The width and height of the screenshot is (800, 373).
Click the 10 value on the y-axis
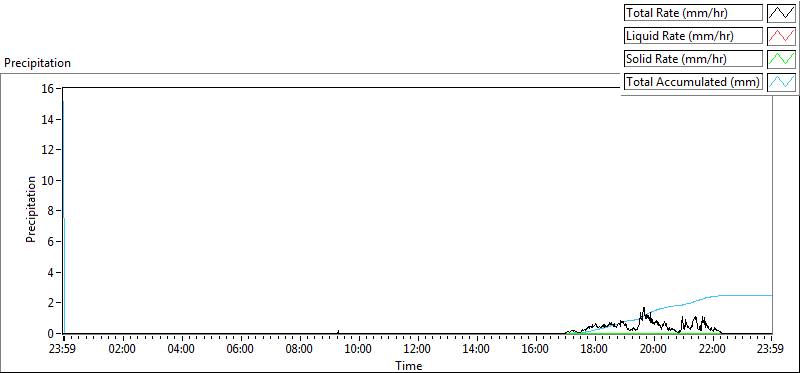(48, 181)
